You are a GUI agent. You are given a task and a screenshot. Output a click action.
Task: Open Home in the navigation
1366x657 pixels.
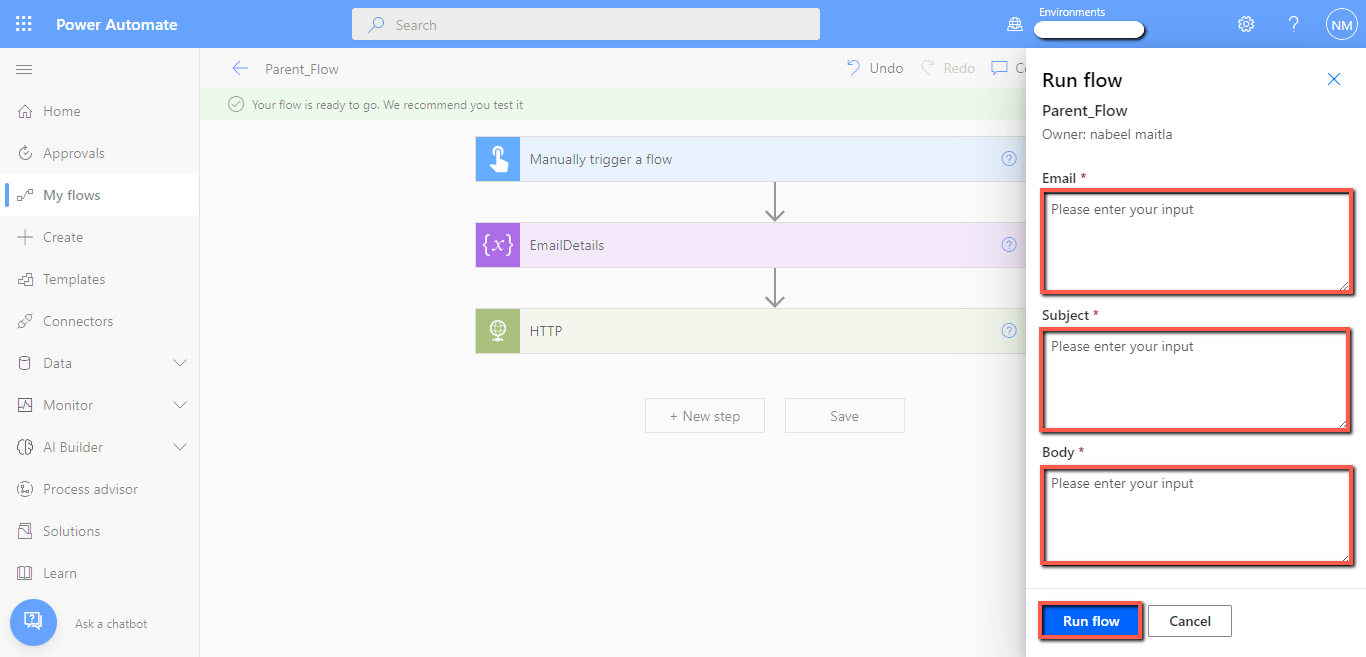(100, 111)
